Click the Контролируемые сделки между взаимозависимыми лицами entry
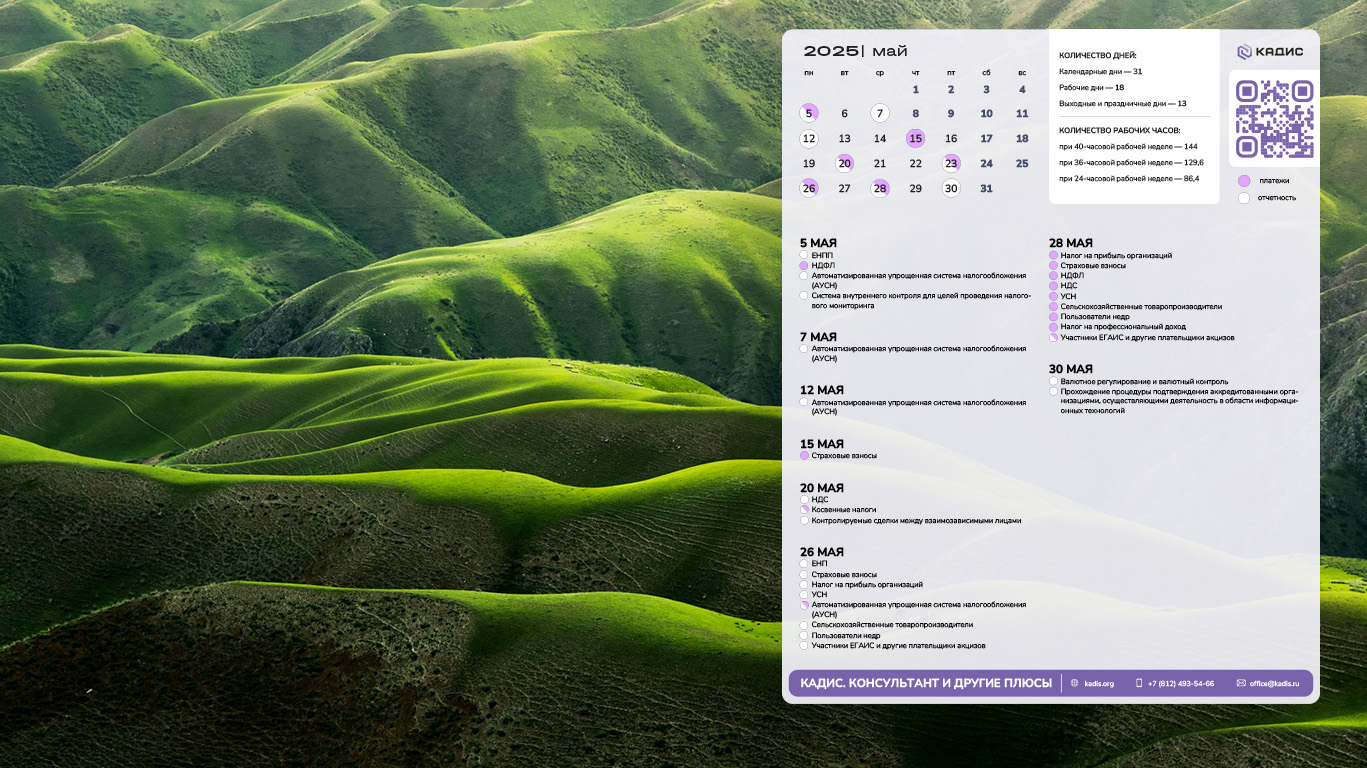1367x768 pixels. [x=916, y=520]
